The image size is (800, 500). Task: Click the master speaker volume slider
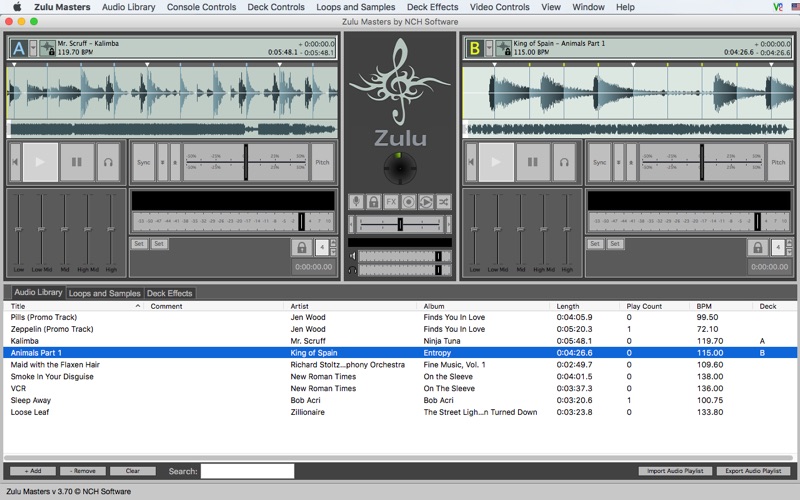[405, 256]
